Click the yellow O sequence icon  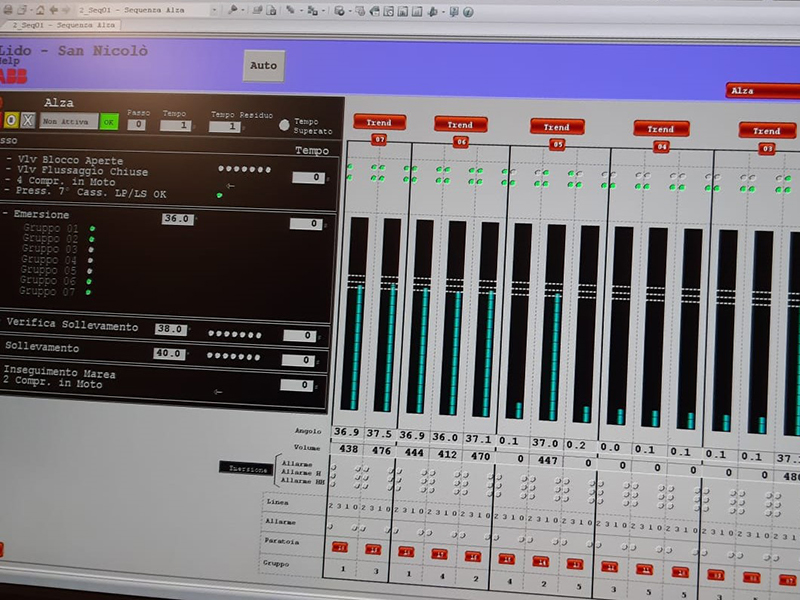click(11, 120)
